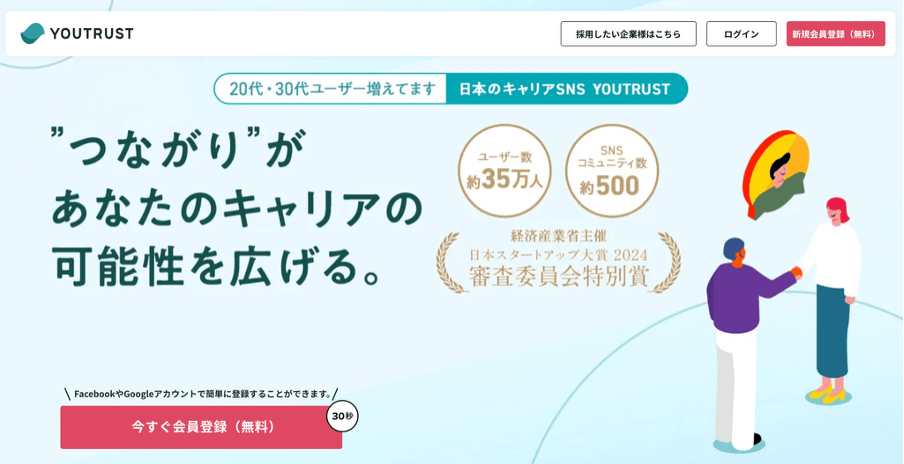The image size is (904, 464).
Task: Click the SNSコミュニティ数 約500 badge
Action: coord(612,171)
